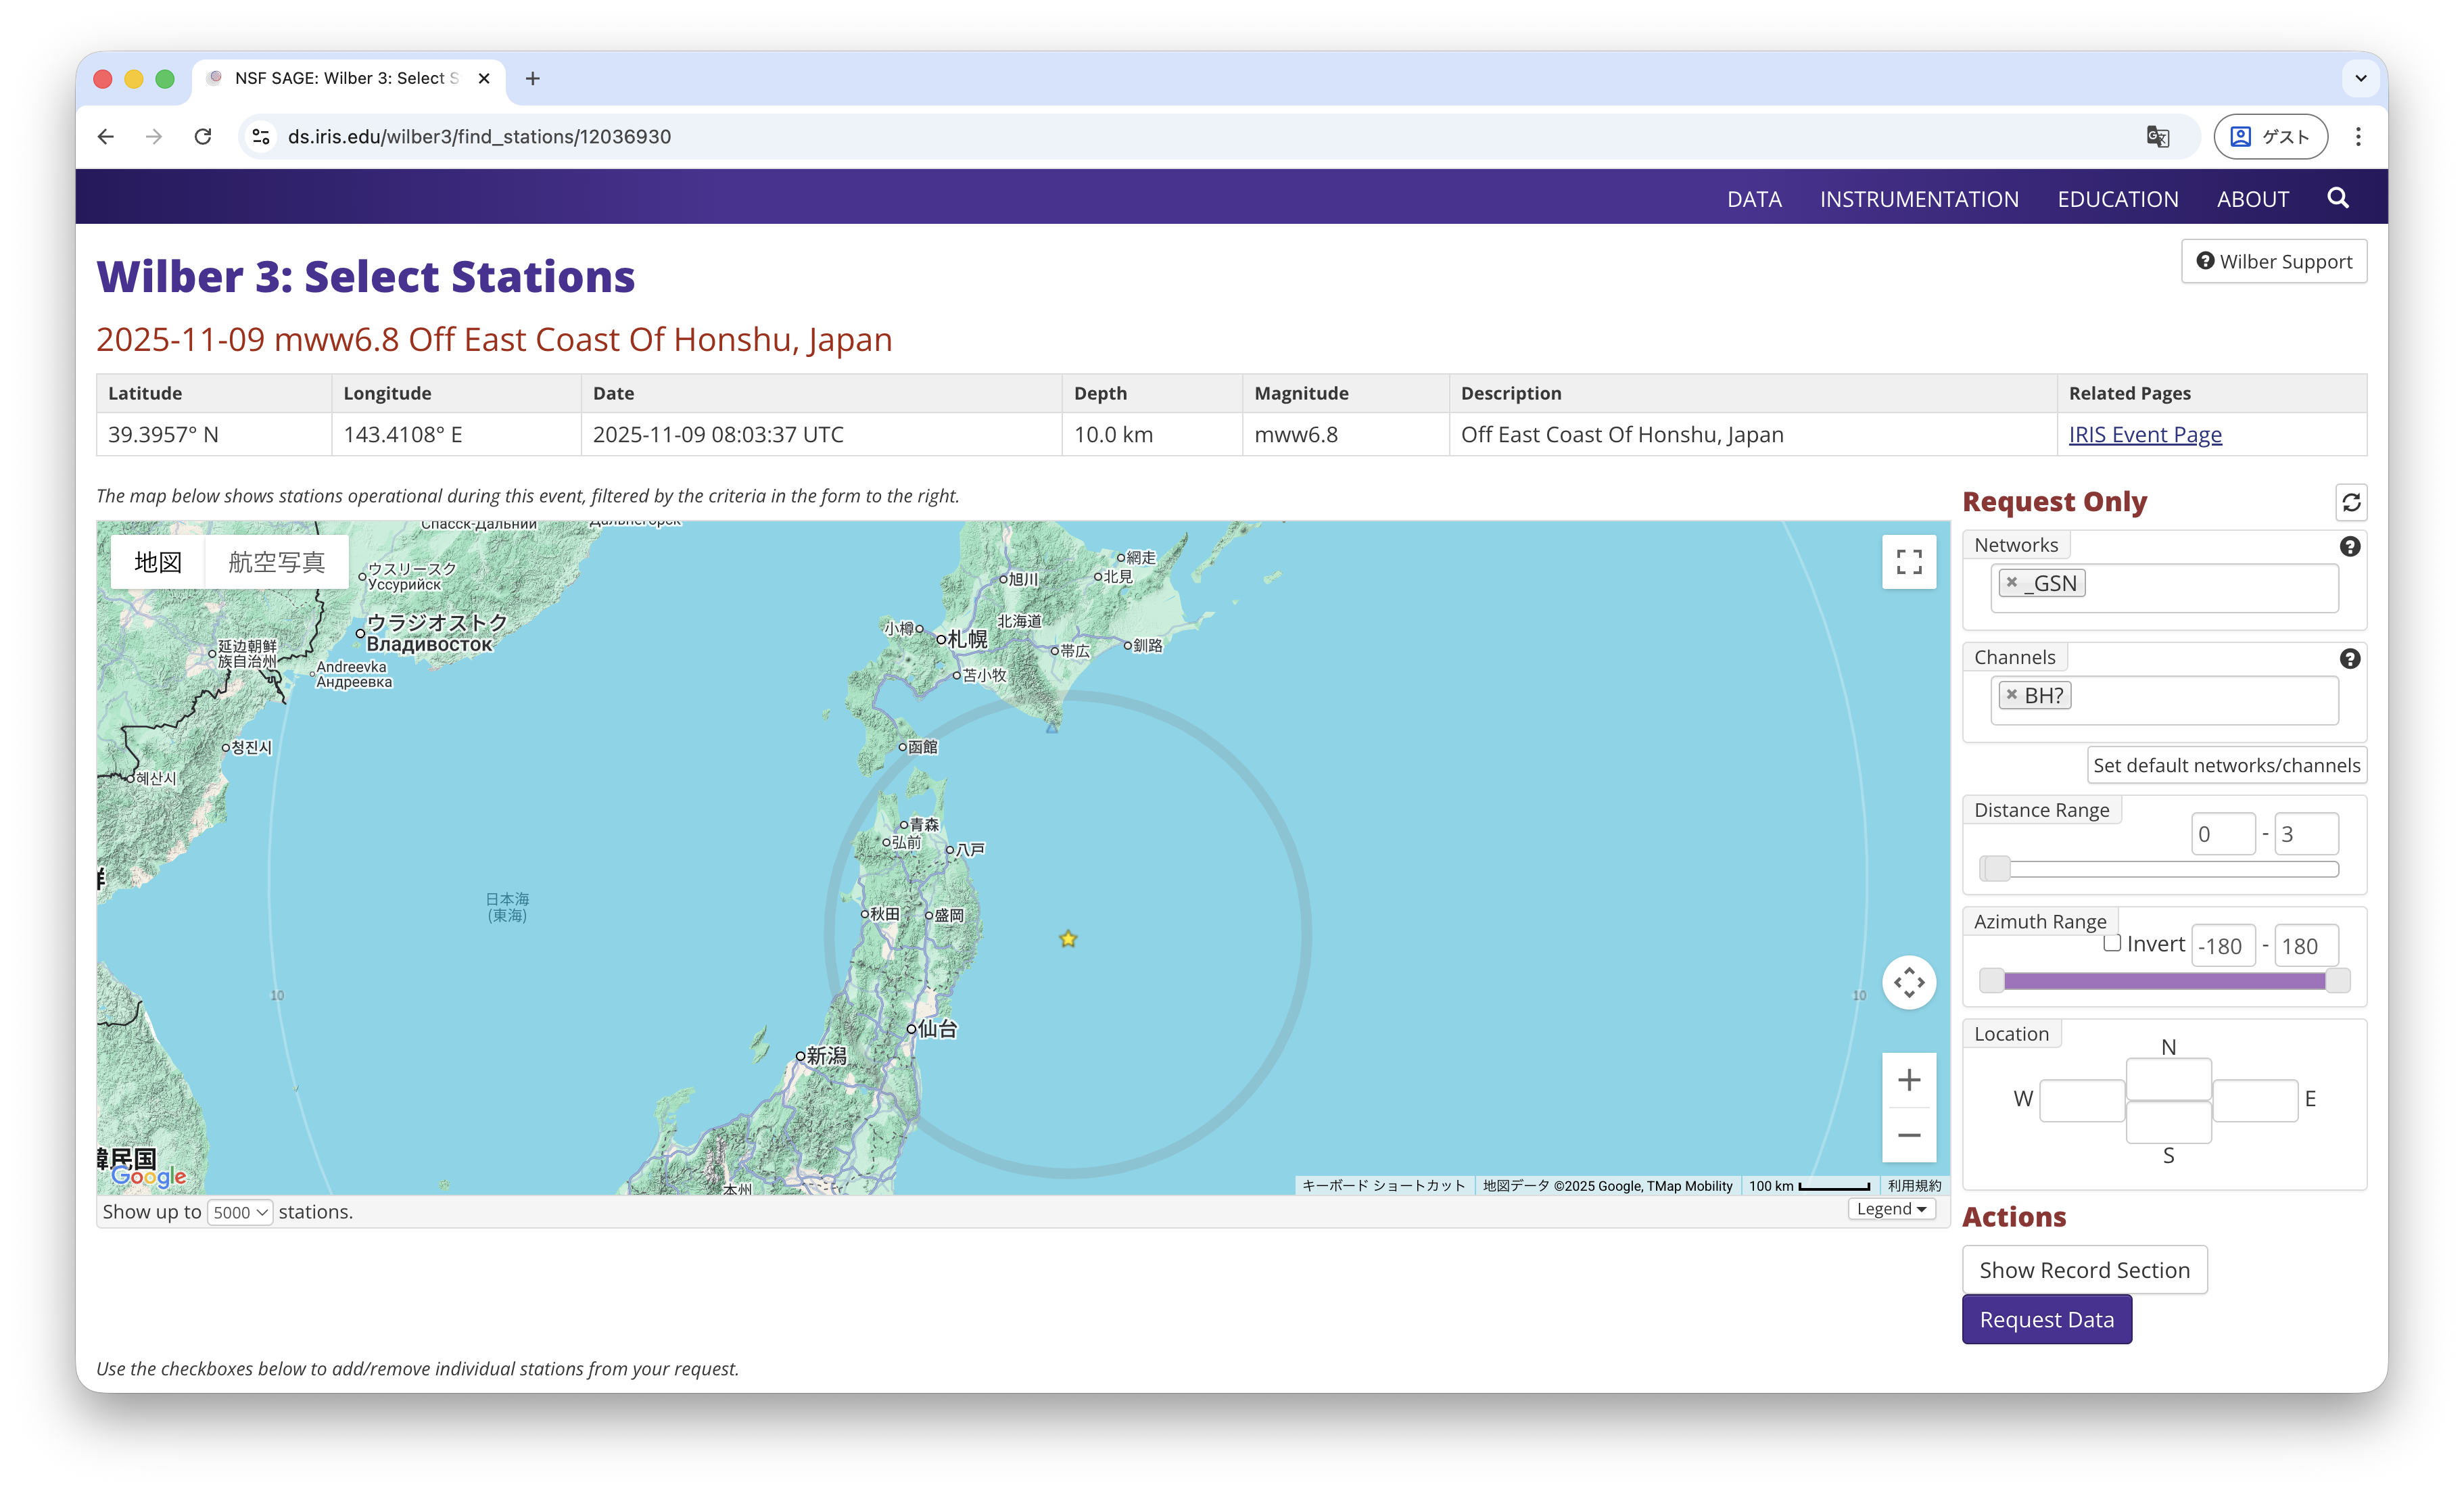
Task: Zoom in the map with plus button
Action: 1908,1080
